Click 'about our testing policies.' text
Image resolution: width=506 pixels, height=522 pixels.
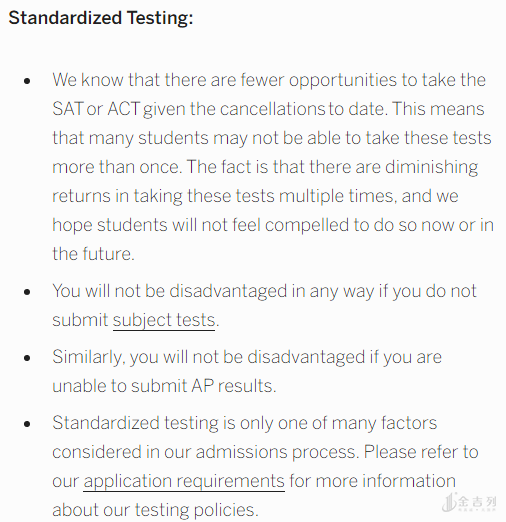coord(155,510)
